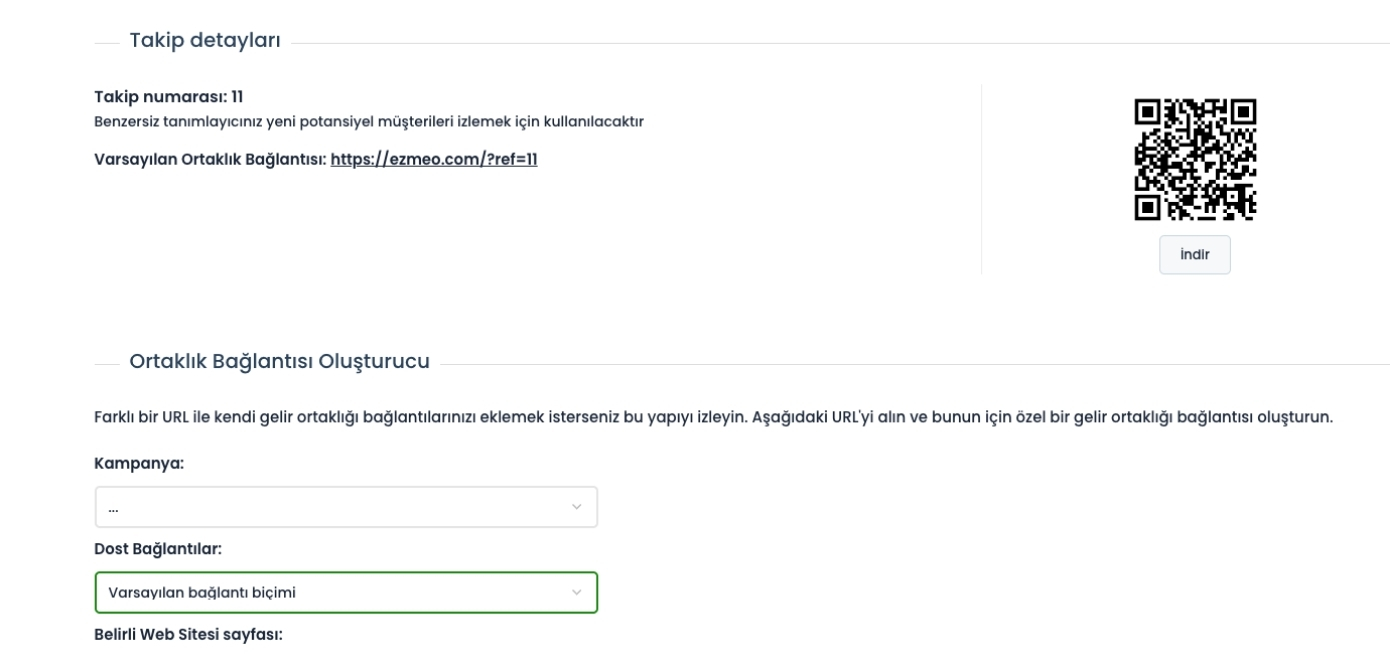
Task: Click the Varsayılan Ortaklık Bağlantısı label text
Action: 211,159
